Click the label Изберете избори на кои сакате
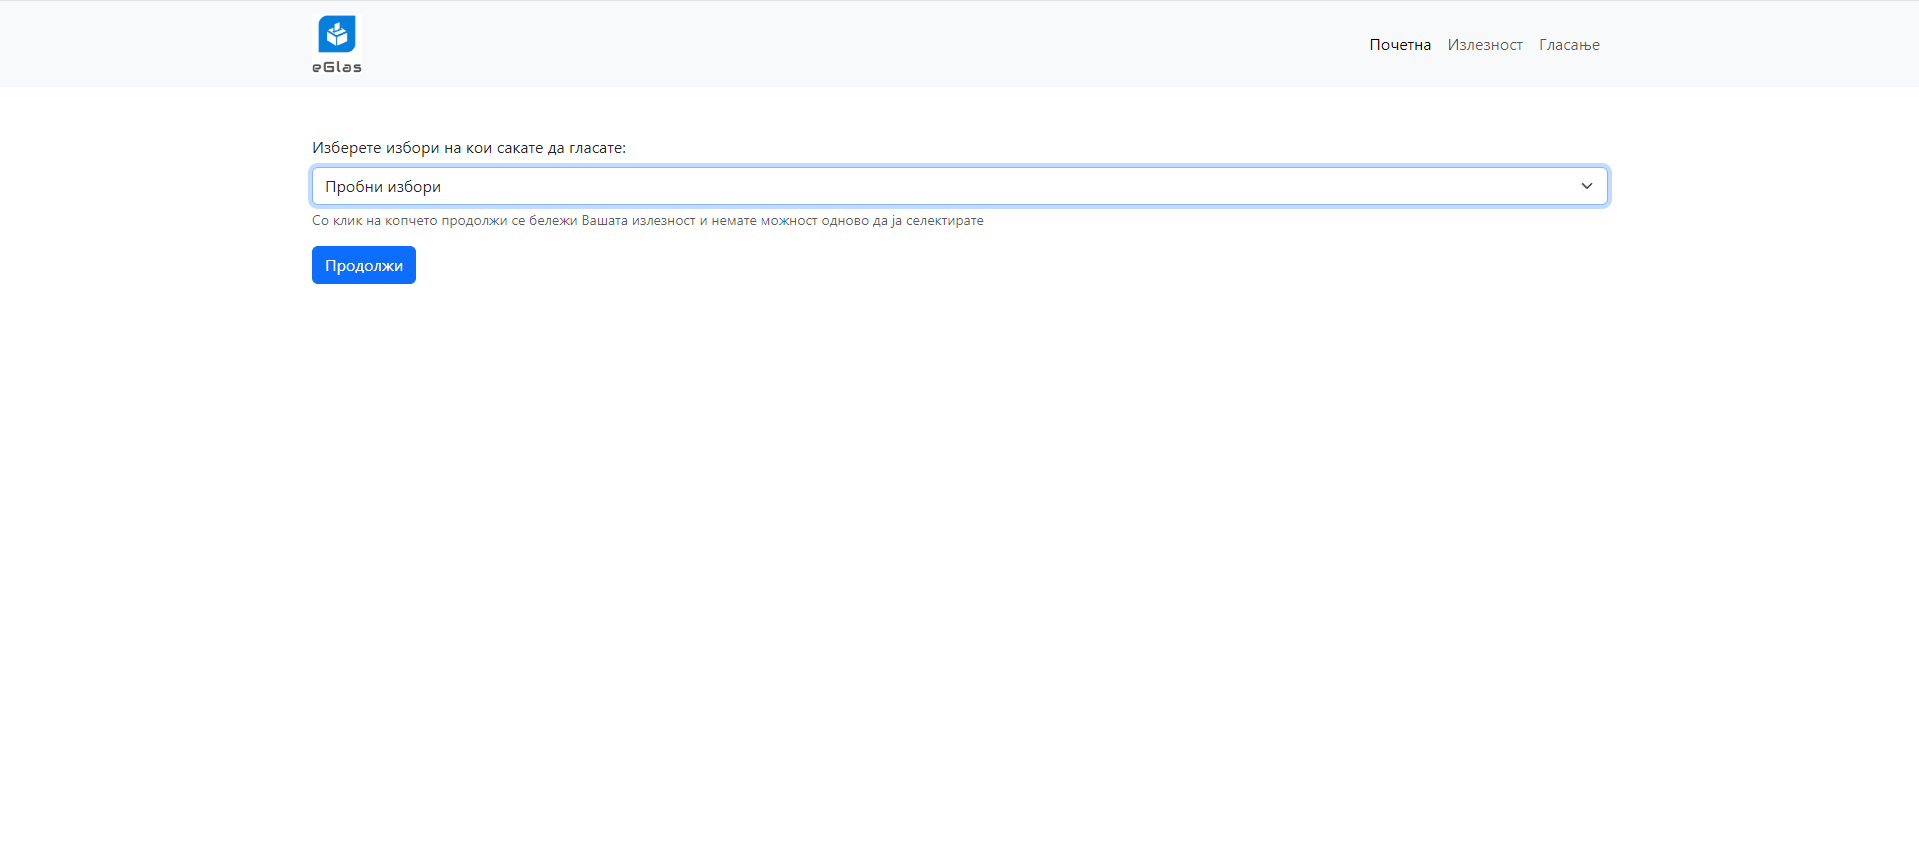This screenshot has height=858, width=1919. point(440,148)
